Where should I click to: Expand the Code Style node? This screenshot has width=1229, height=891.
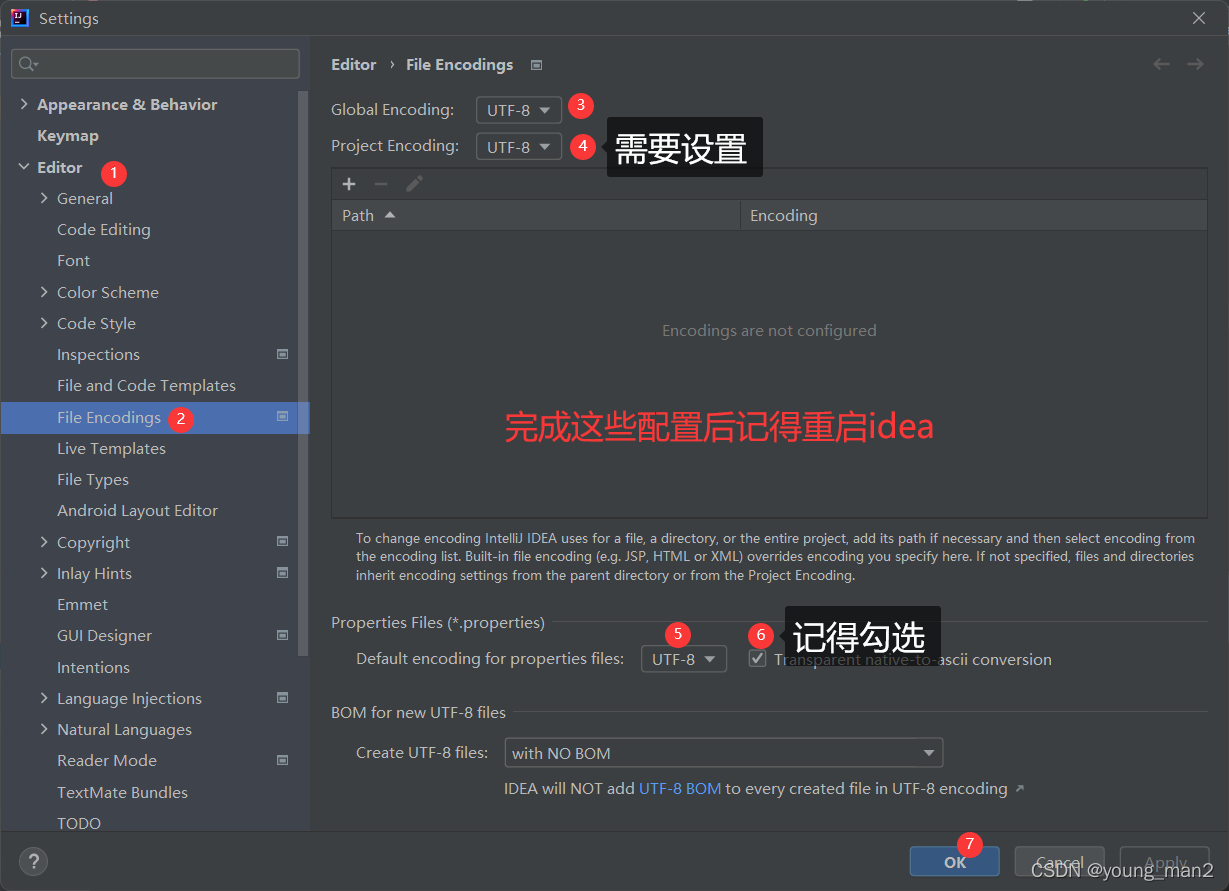[x=44, y=323]
